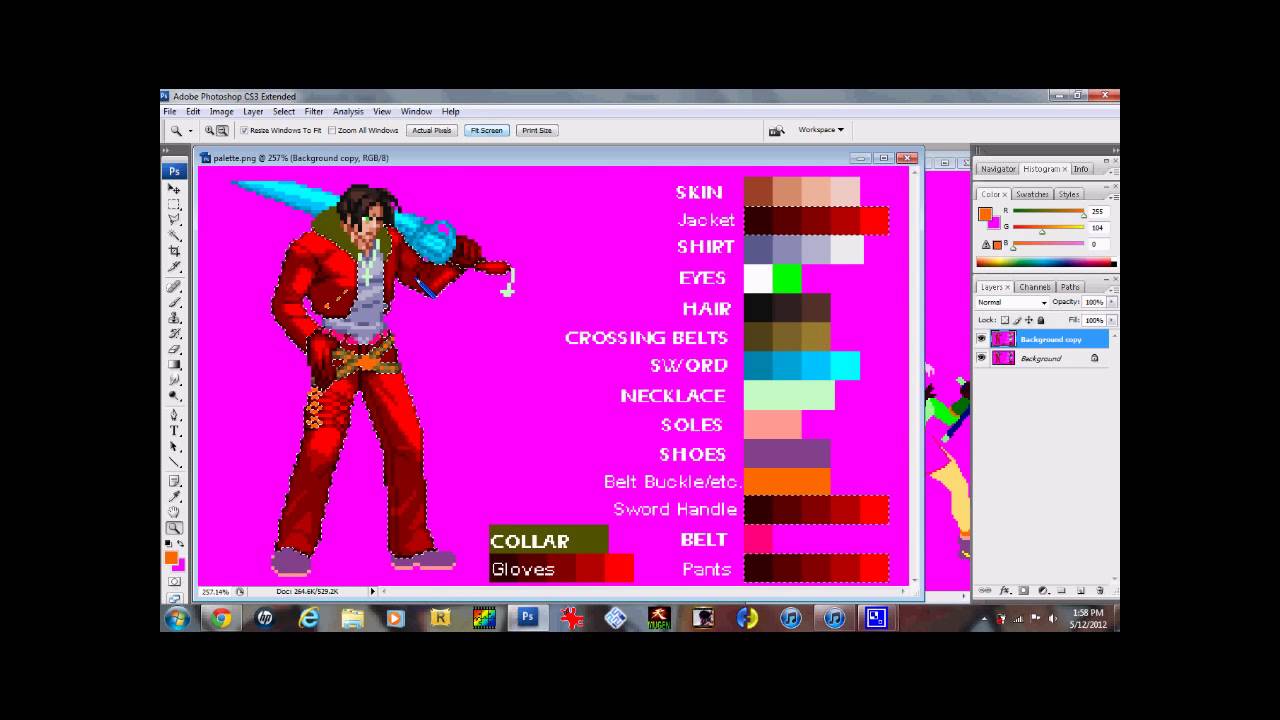Image resolution: width=1280 pixels, height=720 pixels.
Task: Select the Rectangular Marquee tool
Action: [174, 204]
